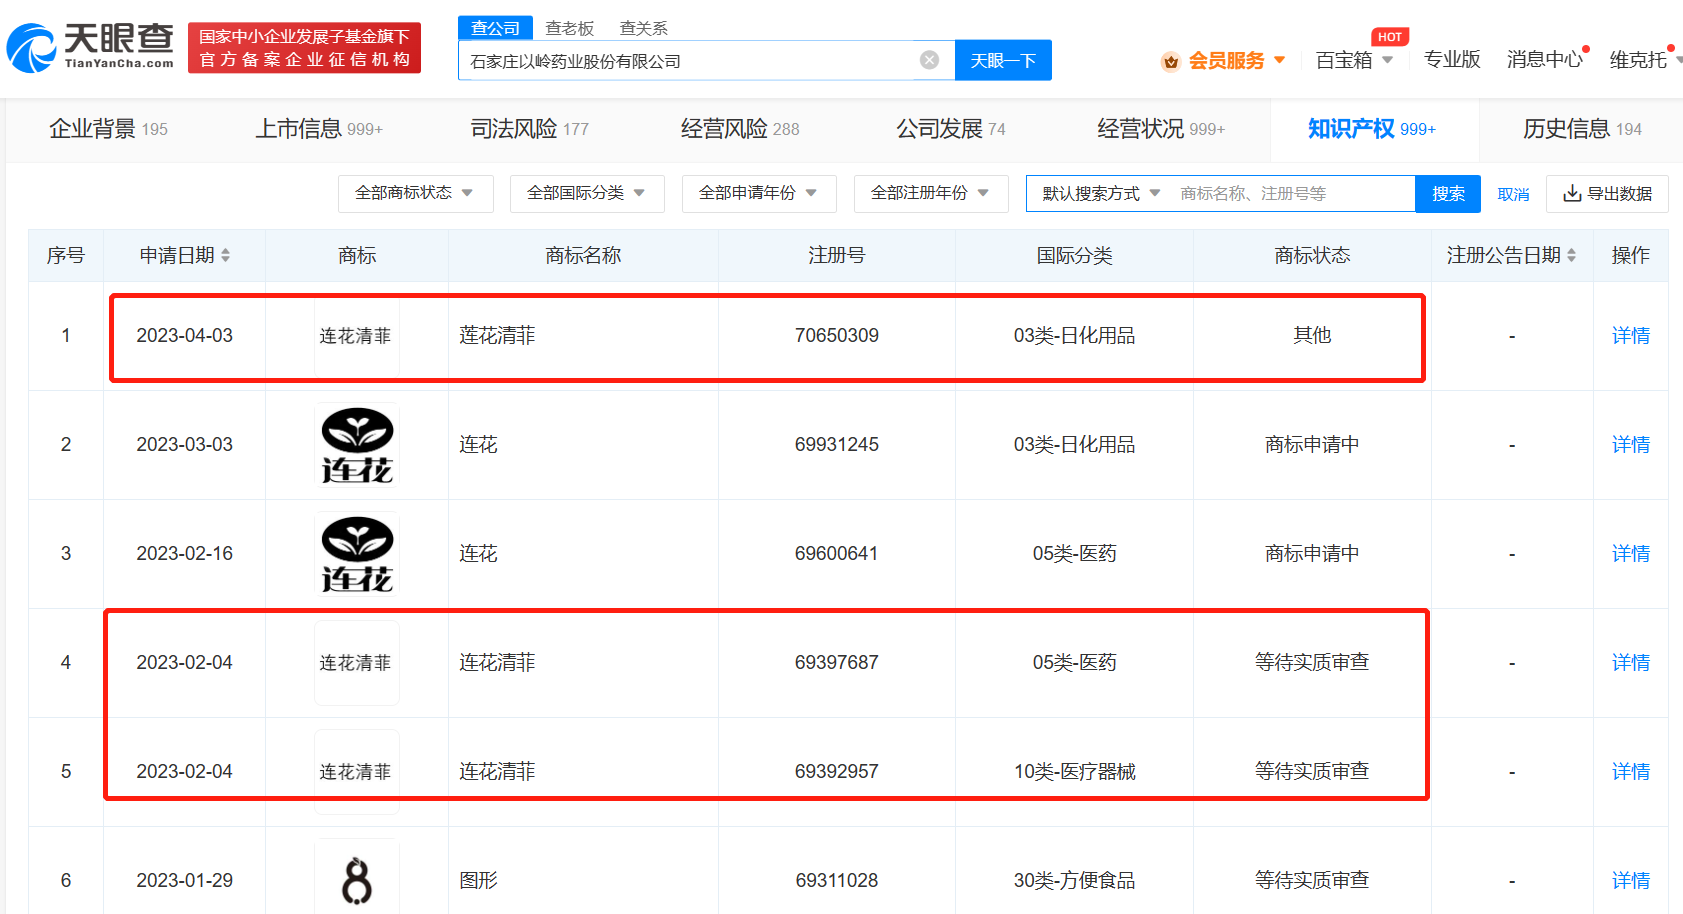
Task: Click the 商标名称、注册号等 input field
Action: point(1290,193)
